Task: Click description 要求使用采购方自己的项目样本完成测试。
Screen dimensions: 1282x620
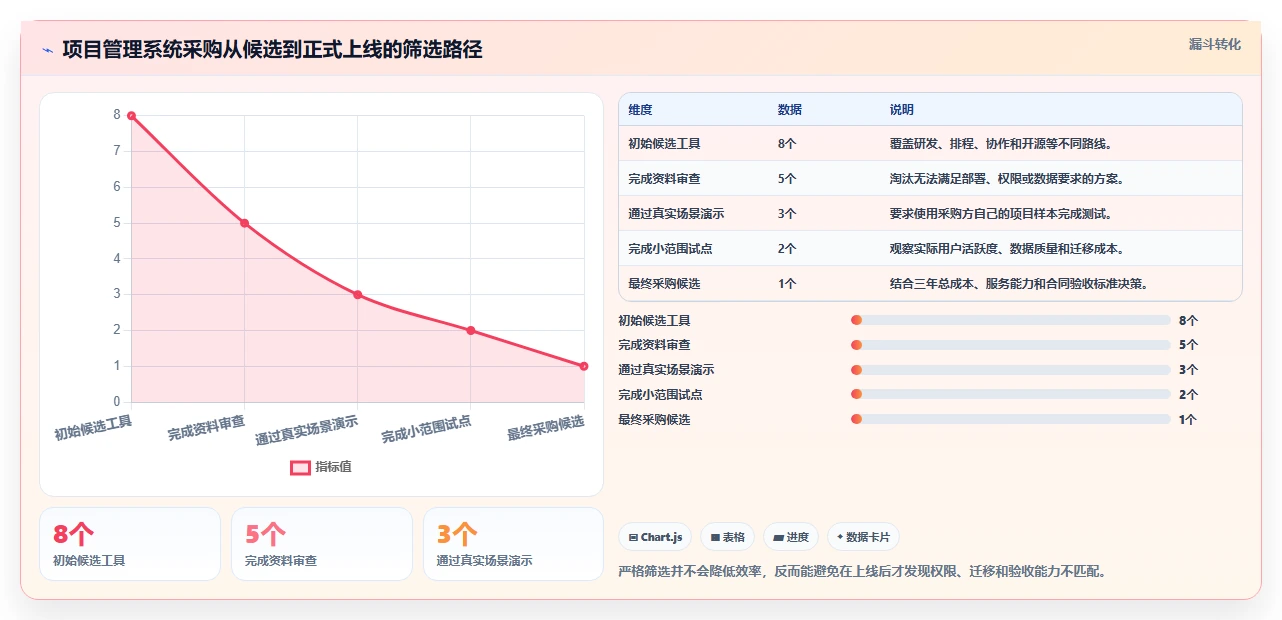Action: (1001, 214)
